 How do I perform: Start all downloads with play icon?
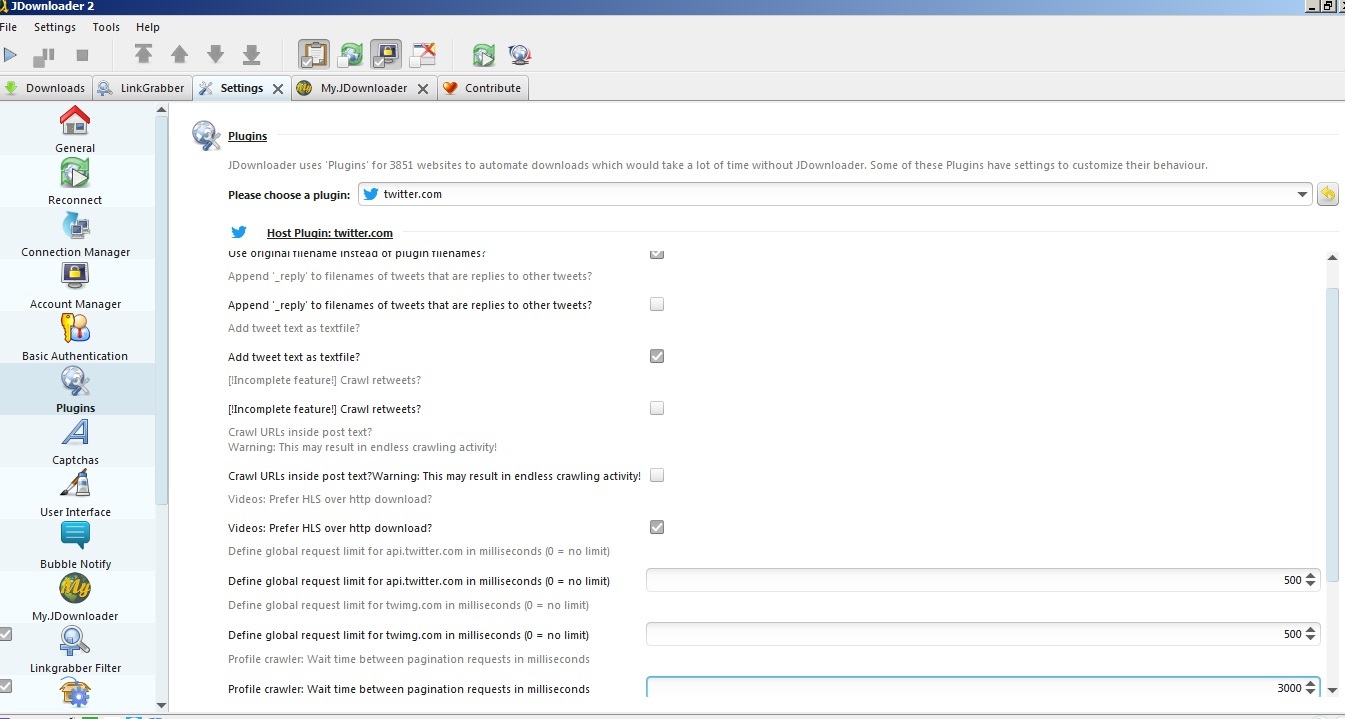(11, 56)
